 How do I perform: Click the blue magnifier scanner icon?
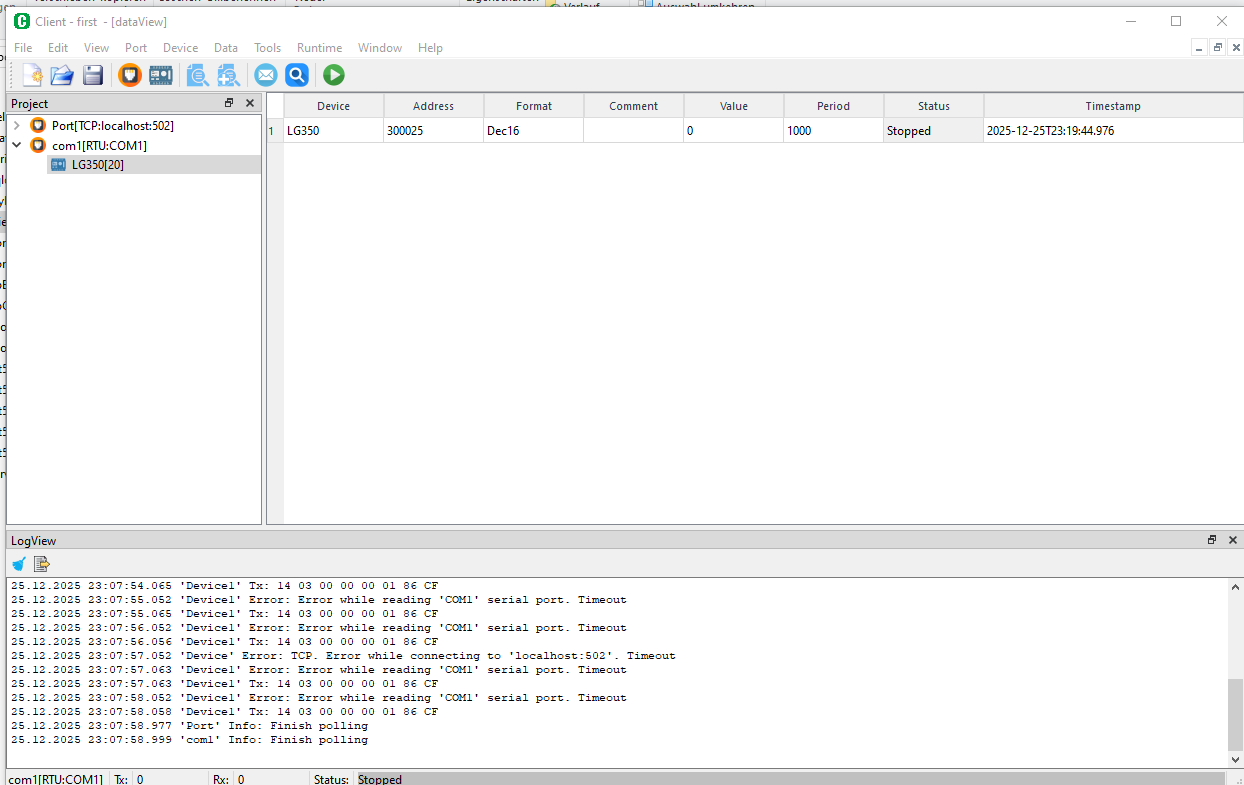tap(296, 75)
